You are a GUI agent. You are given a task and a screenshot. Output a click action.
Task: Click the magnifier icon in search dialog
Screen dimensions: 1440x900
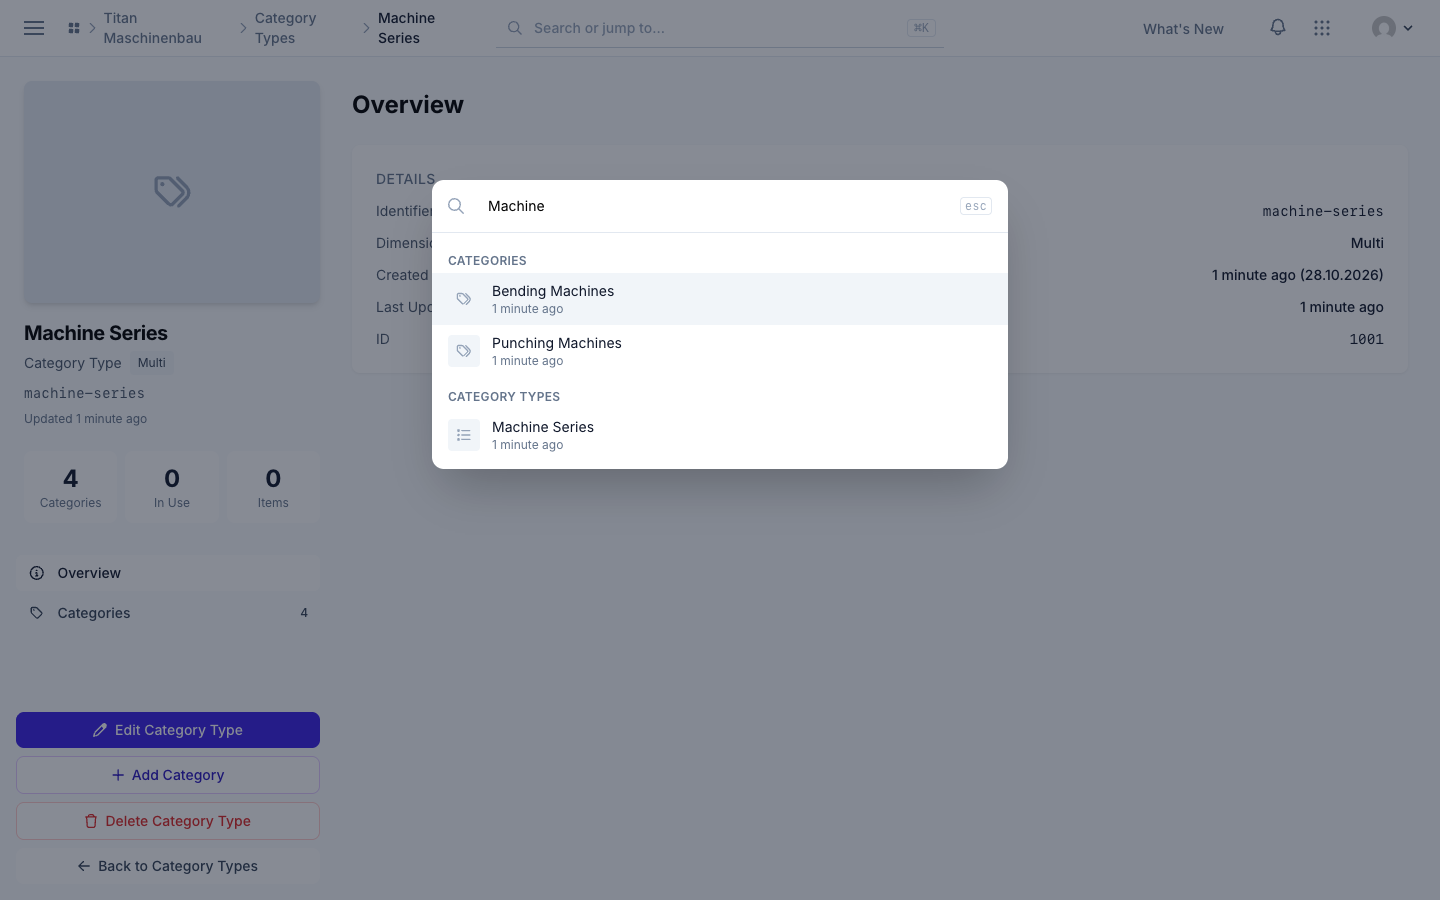tap(456, 206)
